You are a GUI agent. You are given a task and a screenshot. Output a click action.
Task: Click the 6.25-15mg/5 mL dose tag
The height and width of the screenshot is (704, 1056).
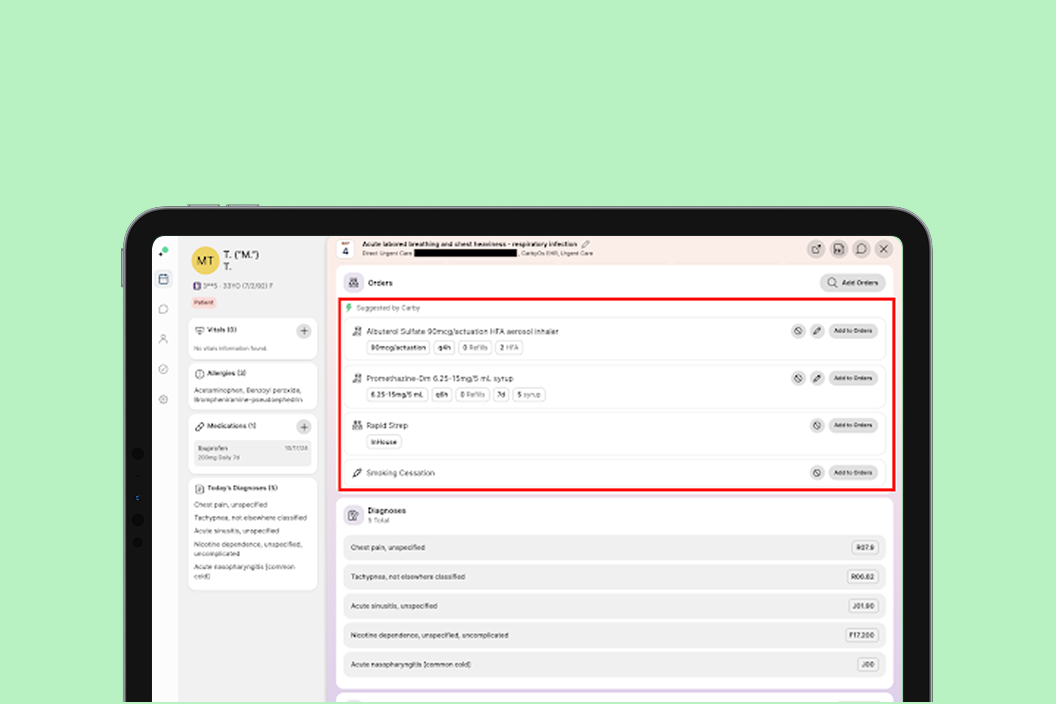[397, 395]
